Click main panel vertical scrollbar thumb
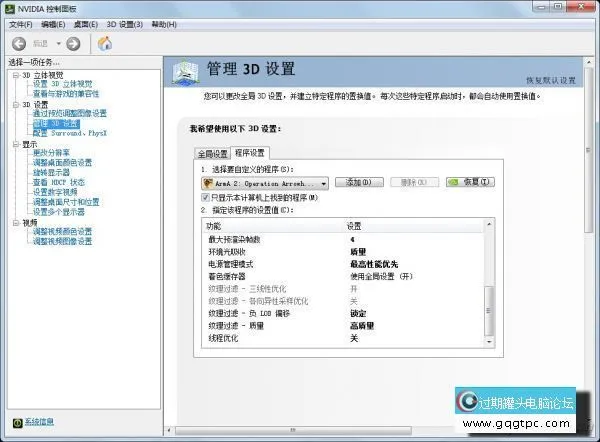600x442 pixels. point(589,150)
